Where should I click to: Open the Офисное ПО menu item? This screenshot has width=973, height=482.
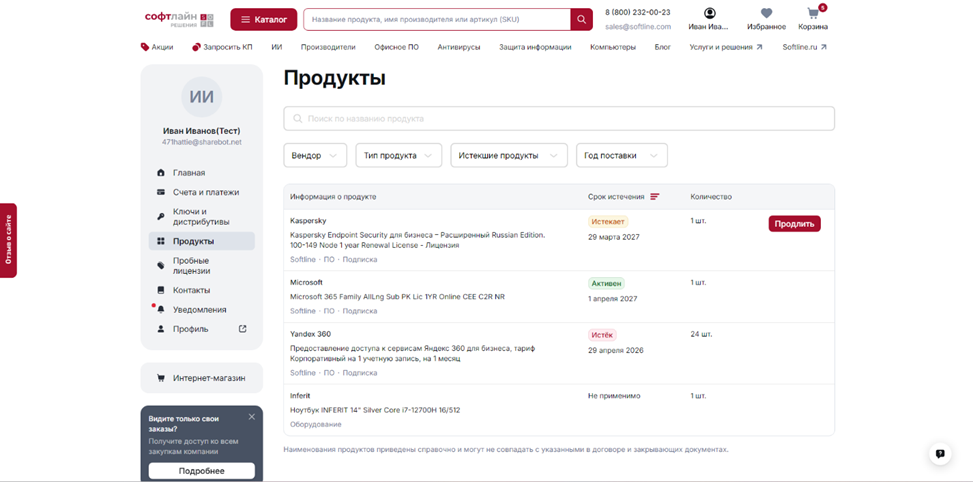tap(397, 47)
